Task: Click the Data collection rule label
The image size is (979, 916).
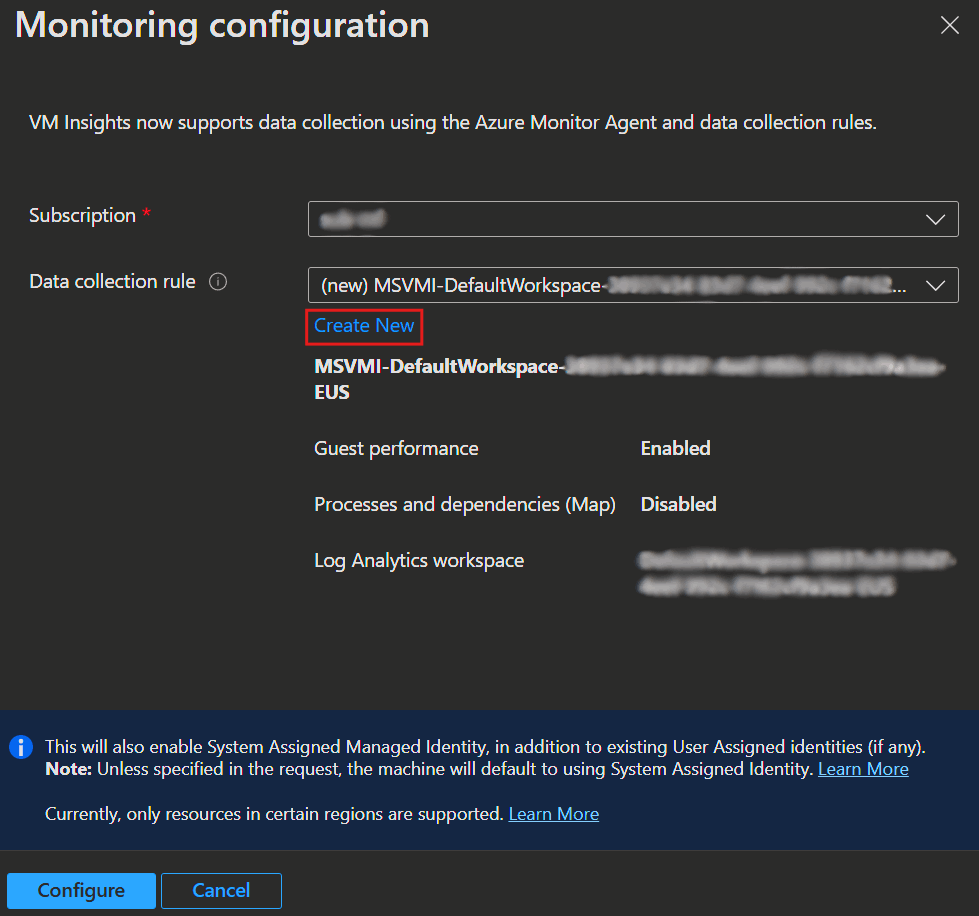Action: click(x=112, y=282)
